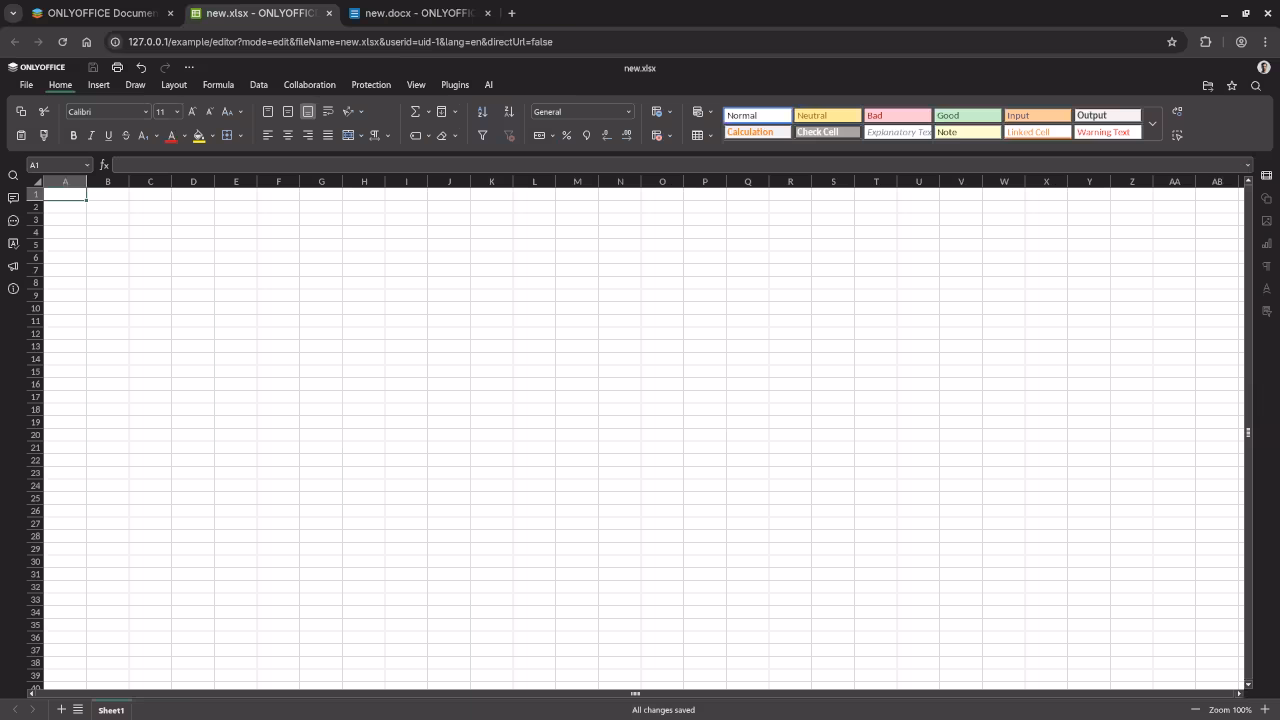Toggle italic formatting
This screenshot has height=720, width=1280.
91,135
